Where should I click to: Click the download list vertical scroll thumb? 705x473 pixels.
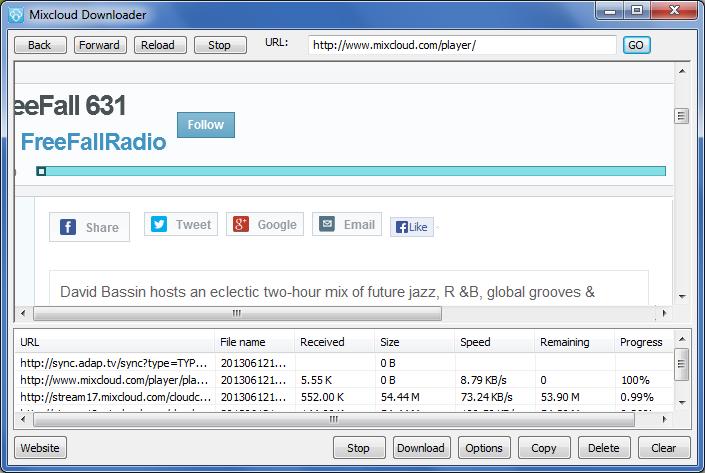click(x=682, y=364)
